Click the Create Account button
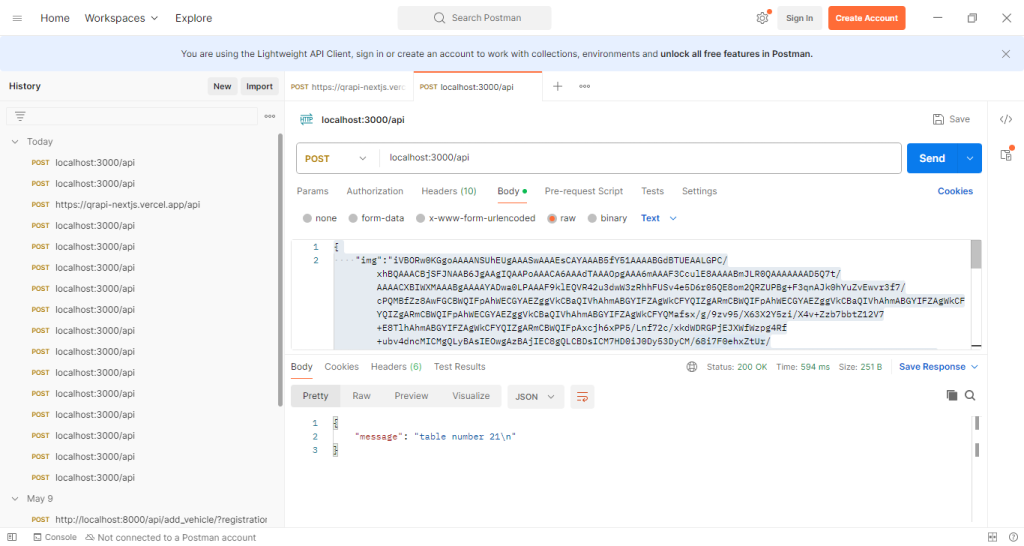This screenshot has width=1024, height=546. [867, 18]
